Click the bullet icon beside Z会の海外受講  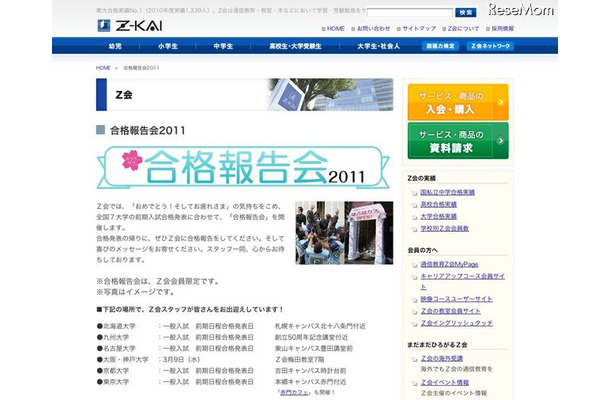(x=414, y=359)
